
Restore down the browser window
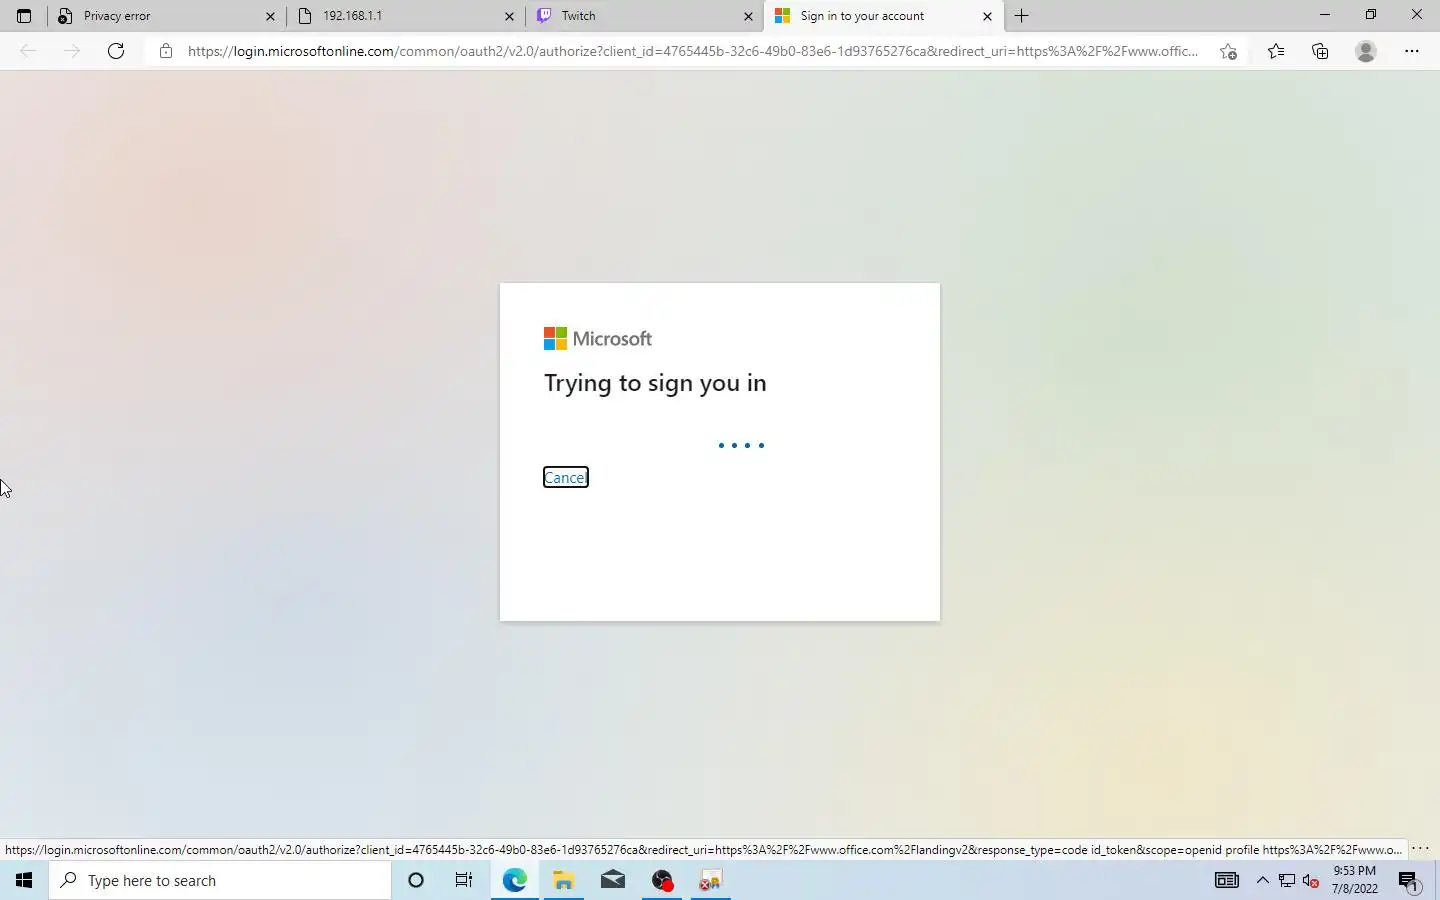click(1371, 15)
